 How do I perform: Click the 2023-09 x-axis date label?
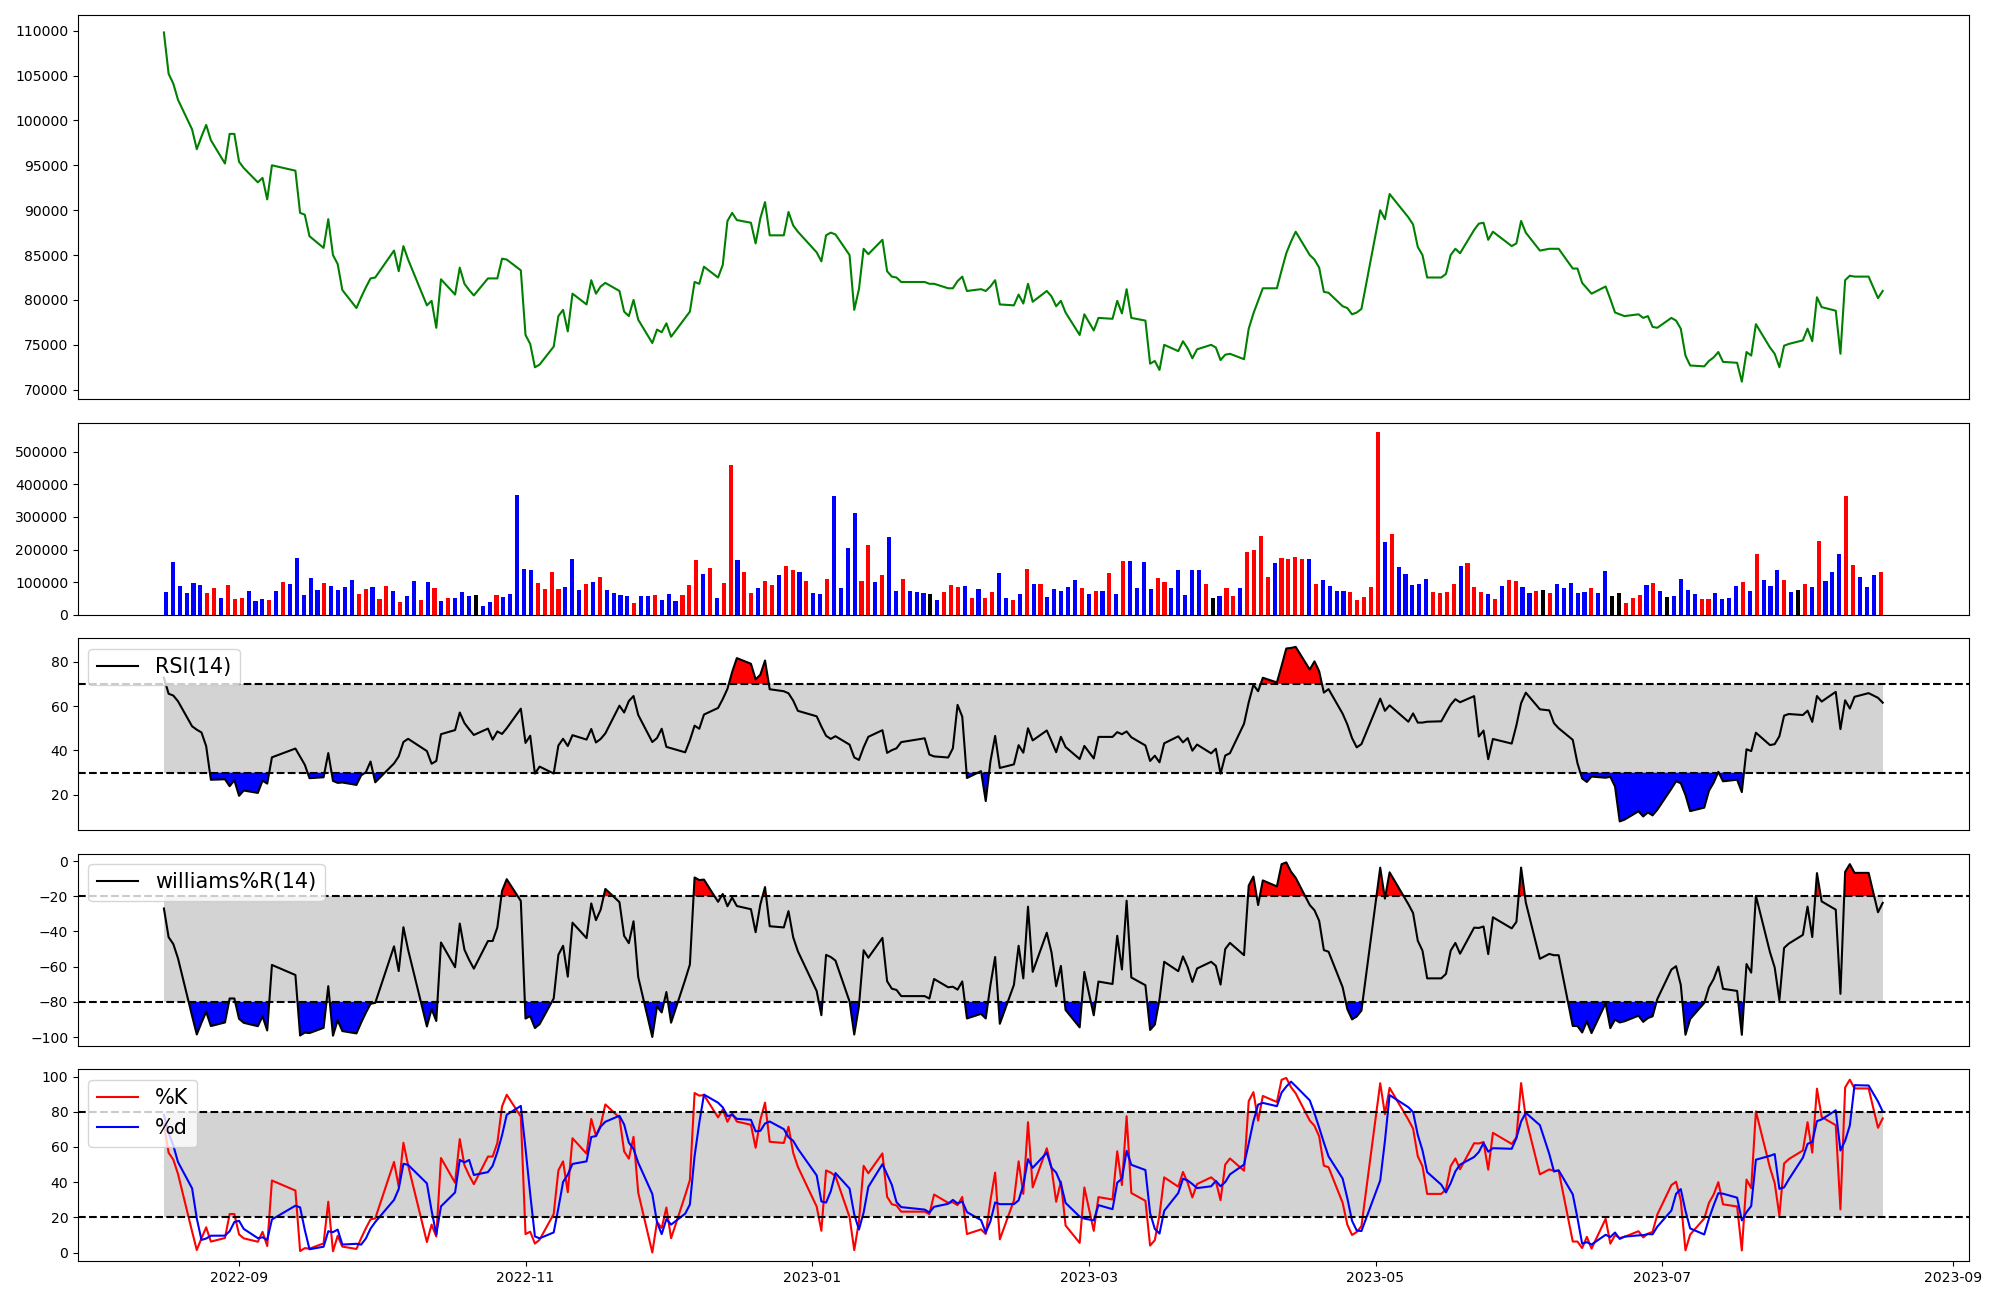point(1953,1277)
